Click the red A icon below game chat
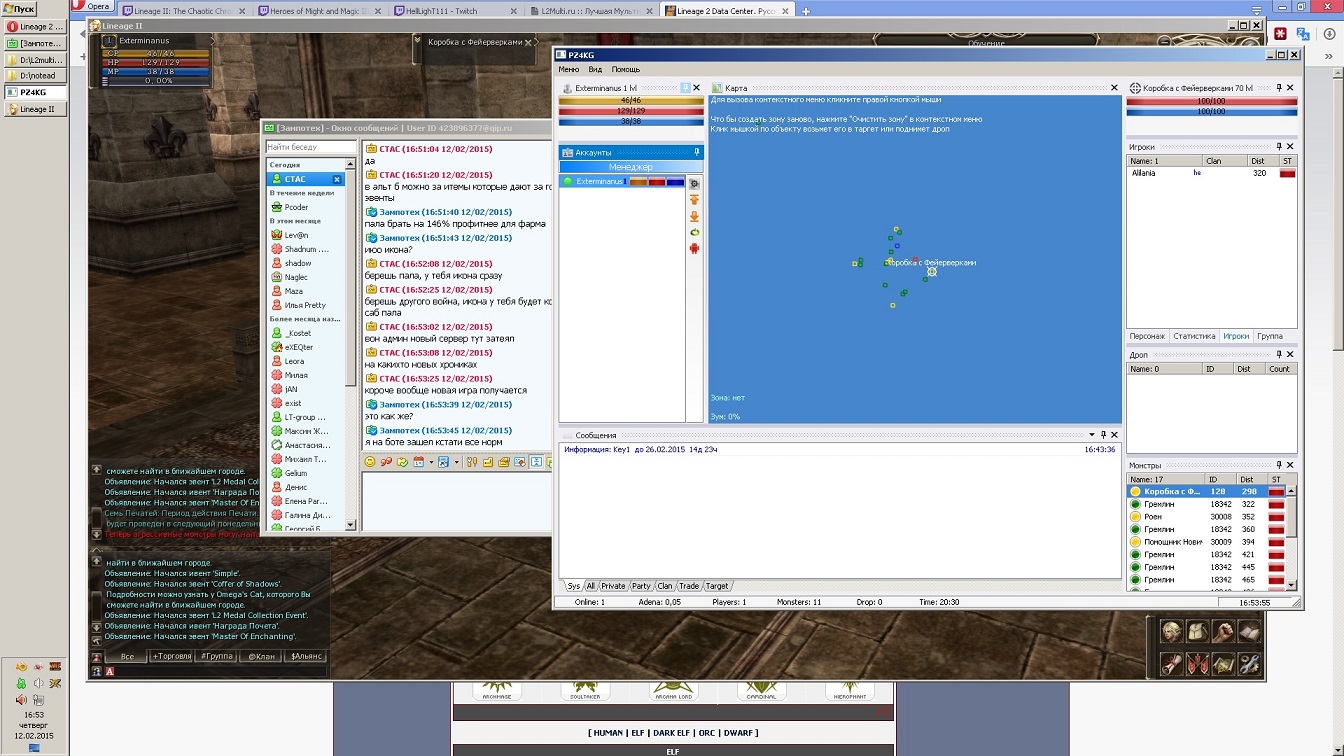Screen dimensions: 1344x756 [109, 671]
